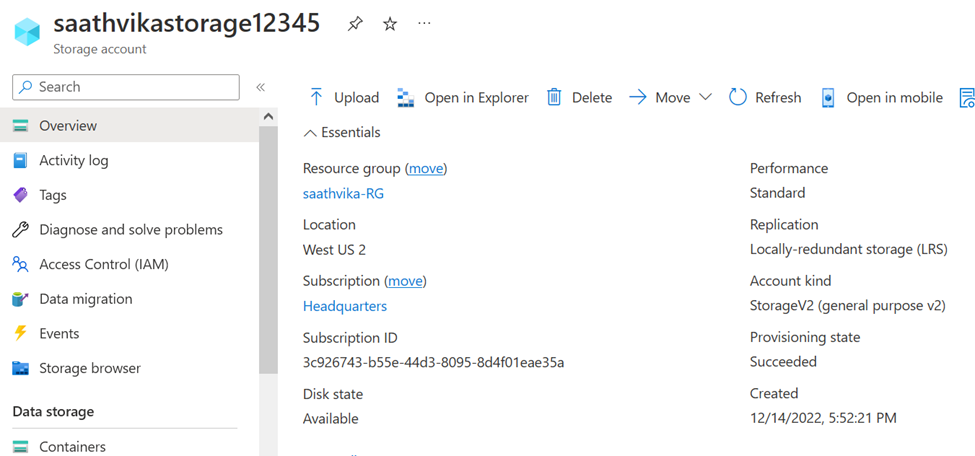Image resolution: width=975 pixels, height=456 pixels.
Task: Click the Move arrow icon
Action: point(638,98)
